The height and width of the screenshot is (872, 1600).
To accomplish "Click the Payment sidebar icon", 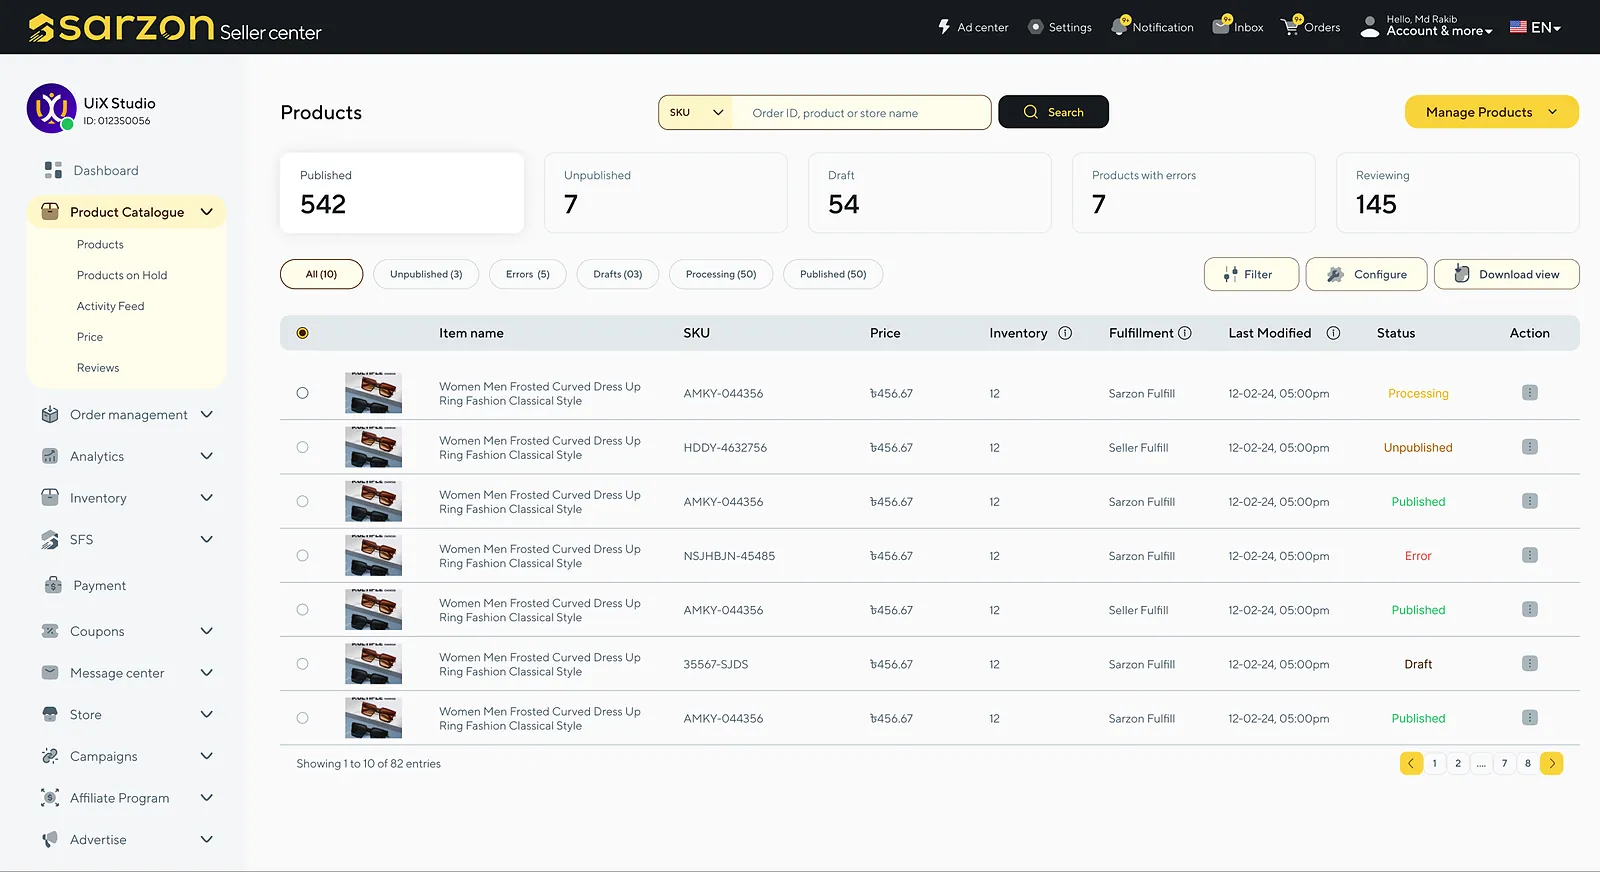I will tap(53, 585).
